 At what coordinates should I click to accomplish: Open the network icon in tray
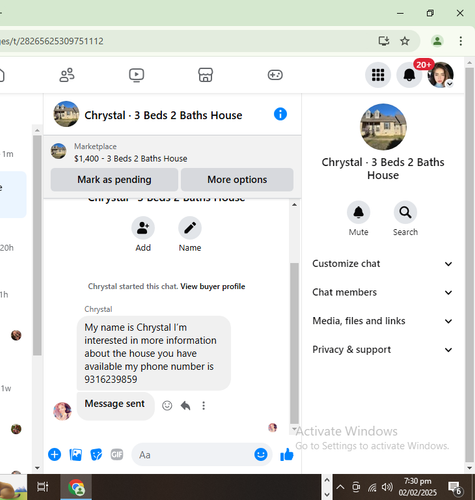point(372,487)
